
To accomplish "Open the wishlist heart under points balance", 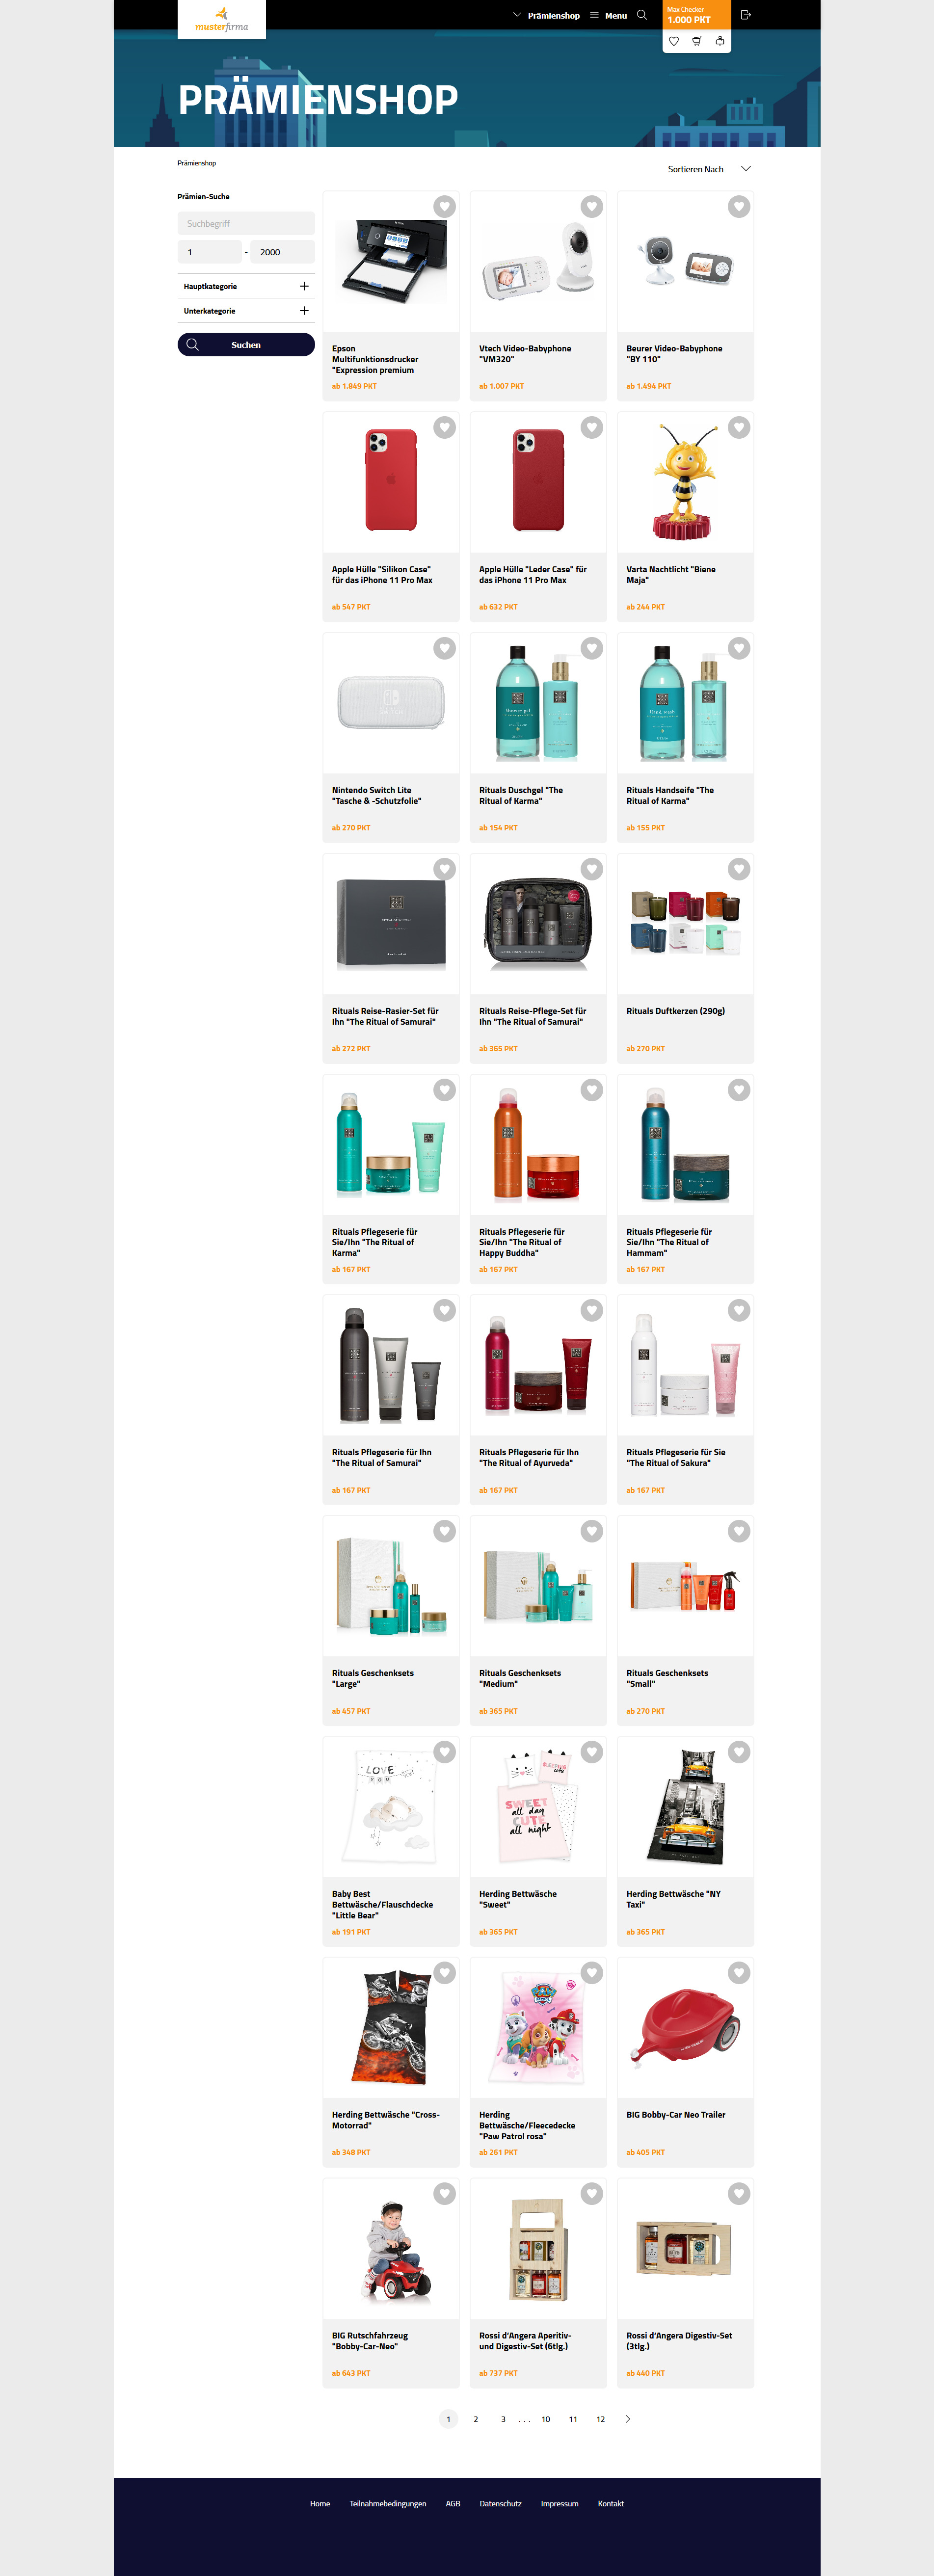I will tap(674, 41).
